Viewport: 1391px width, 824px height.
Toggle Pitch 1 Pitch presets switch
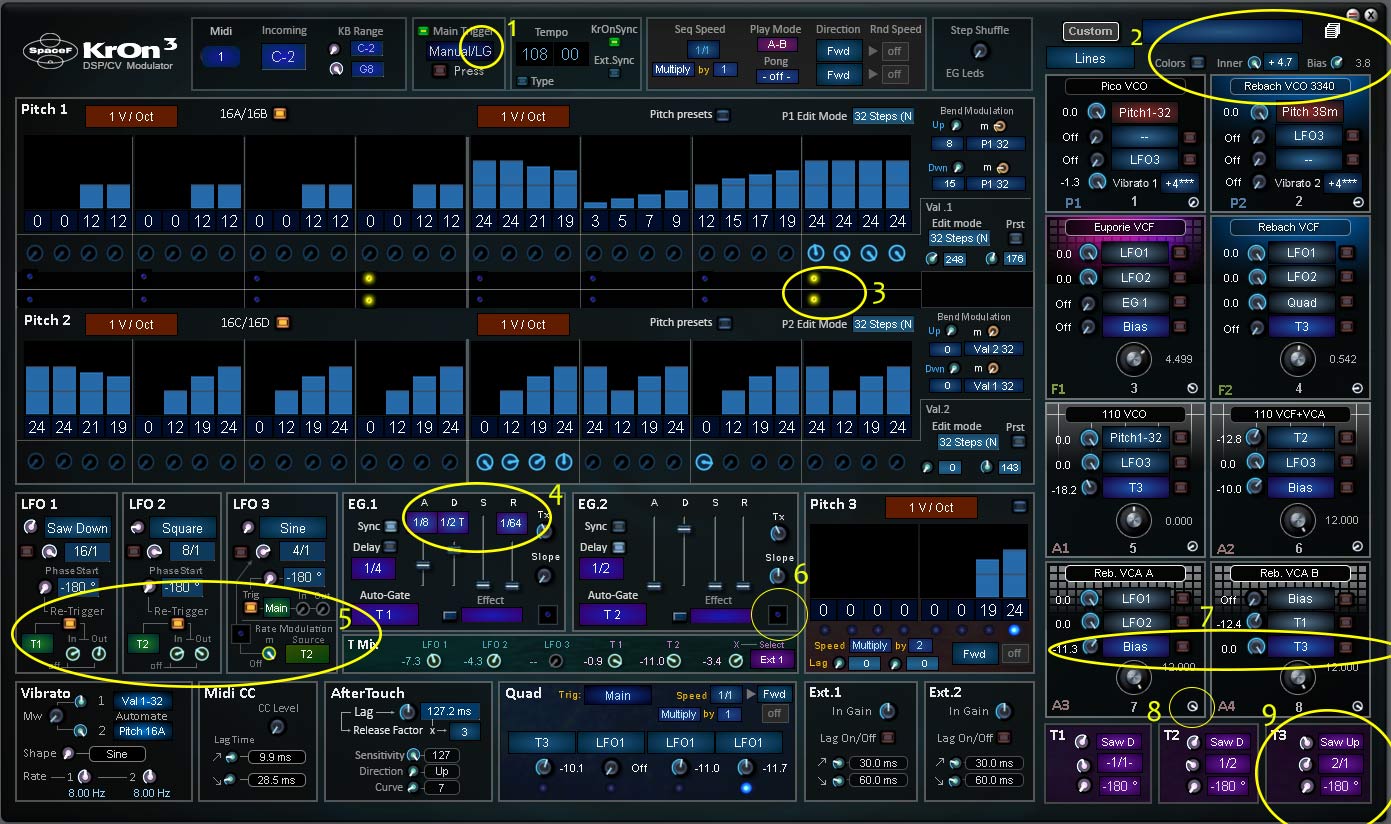click(x=723, y=115)
